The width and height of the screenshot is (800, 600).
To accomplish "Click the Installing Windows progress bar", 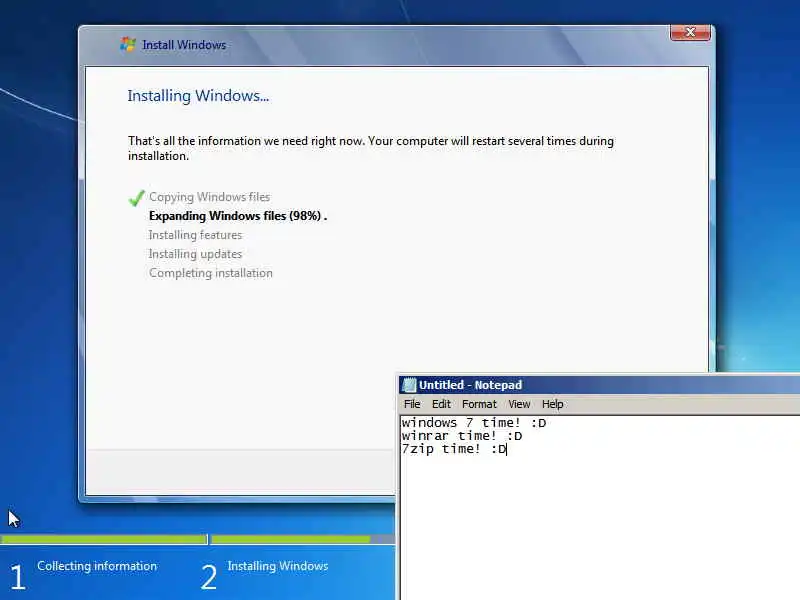I will (x=303, y=539).
